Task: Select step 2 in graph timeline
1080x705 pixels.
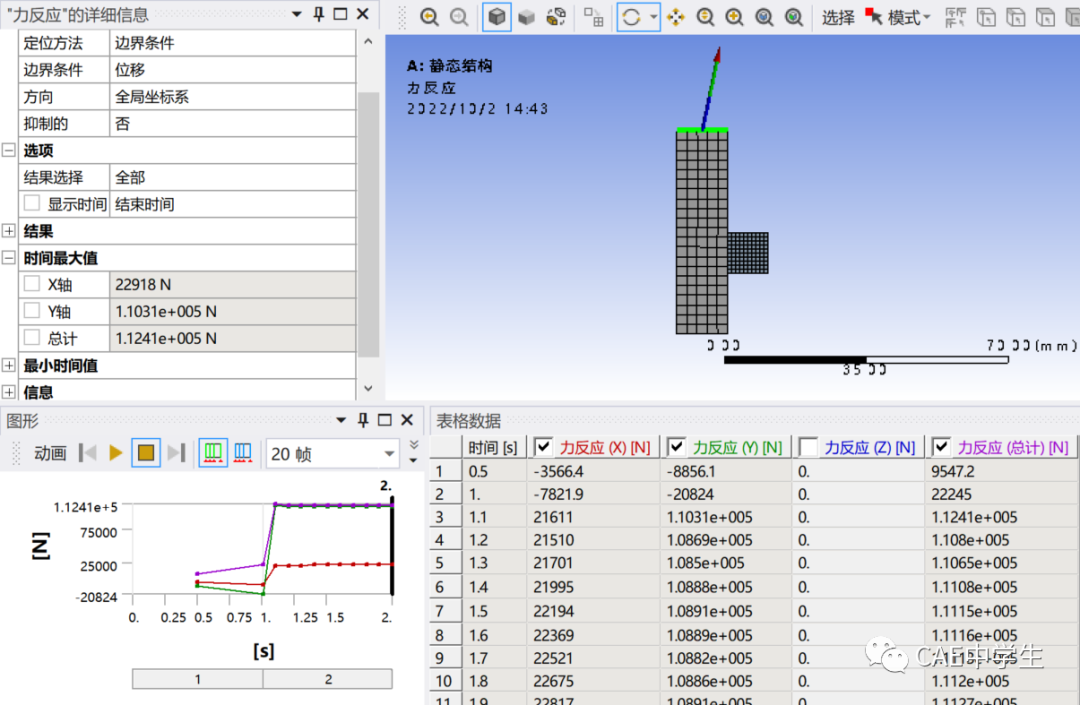Action: pos(328,679)
